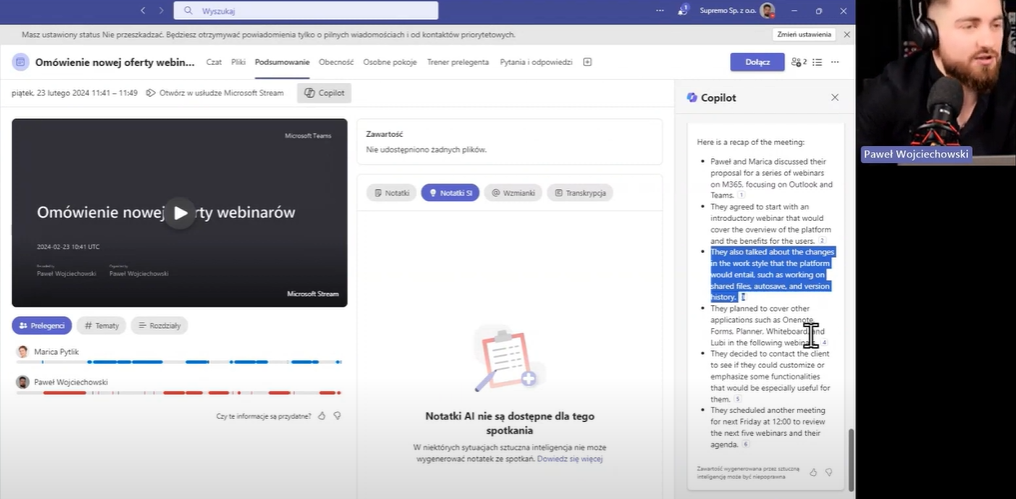Thumbs down the speaker info feedback
The image size is (1016, 499).
tap(338, 416)
